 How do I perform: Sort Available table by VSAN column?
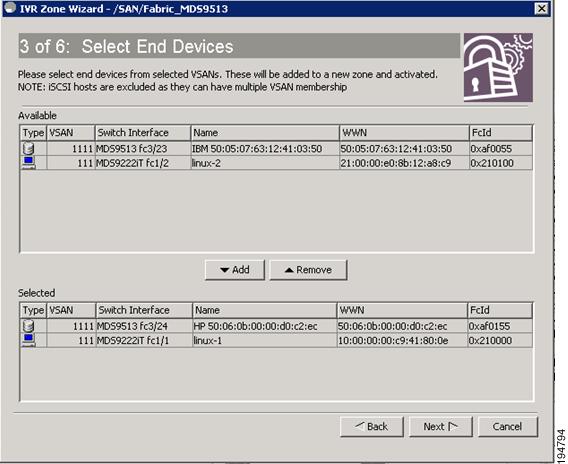[x=71, y=133]
